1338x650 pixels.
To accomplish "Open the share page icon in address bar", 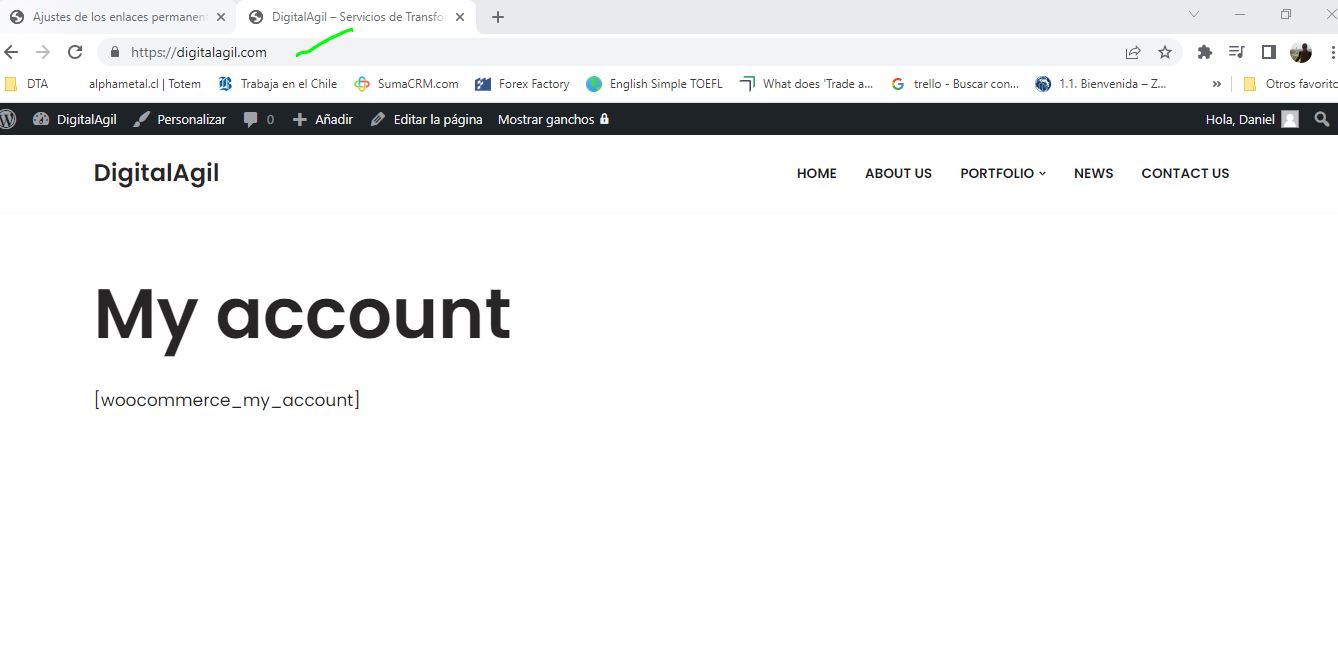I will point(1133,52).
